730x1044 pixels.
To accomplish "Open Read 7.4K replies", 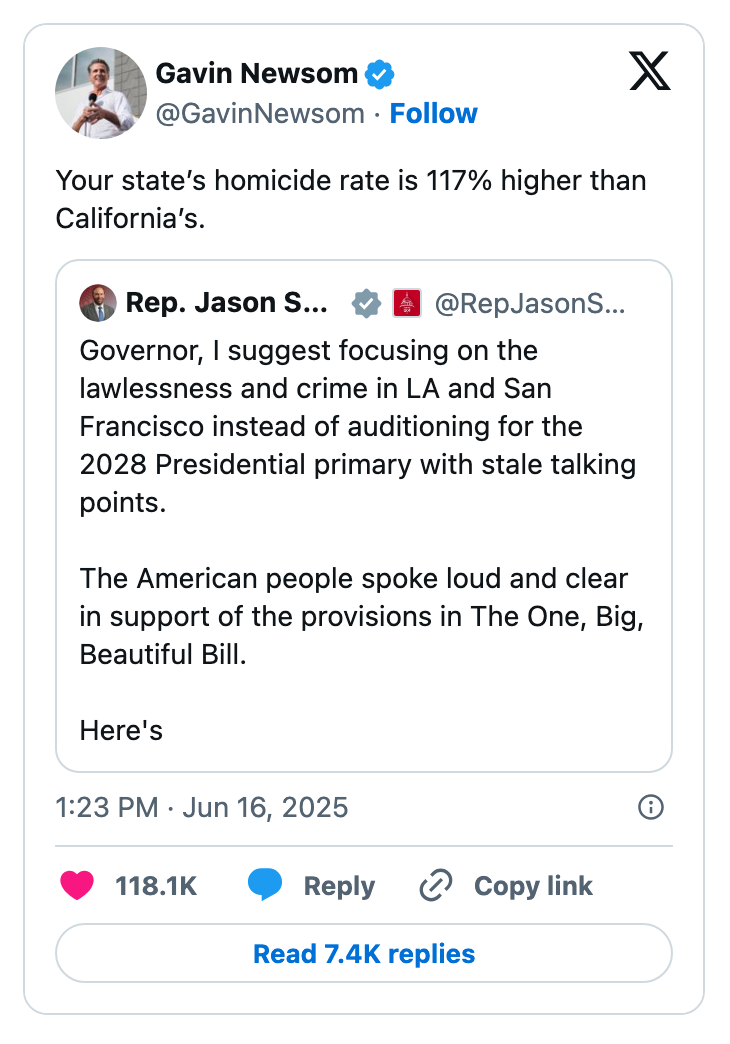I will click(x=365, y=954).
